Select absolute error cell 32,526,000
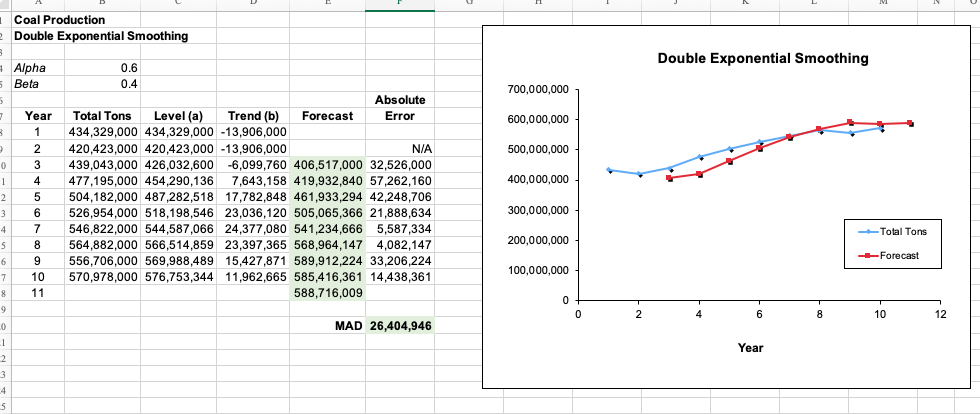 (x=401, y=164)
